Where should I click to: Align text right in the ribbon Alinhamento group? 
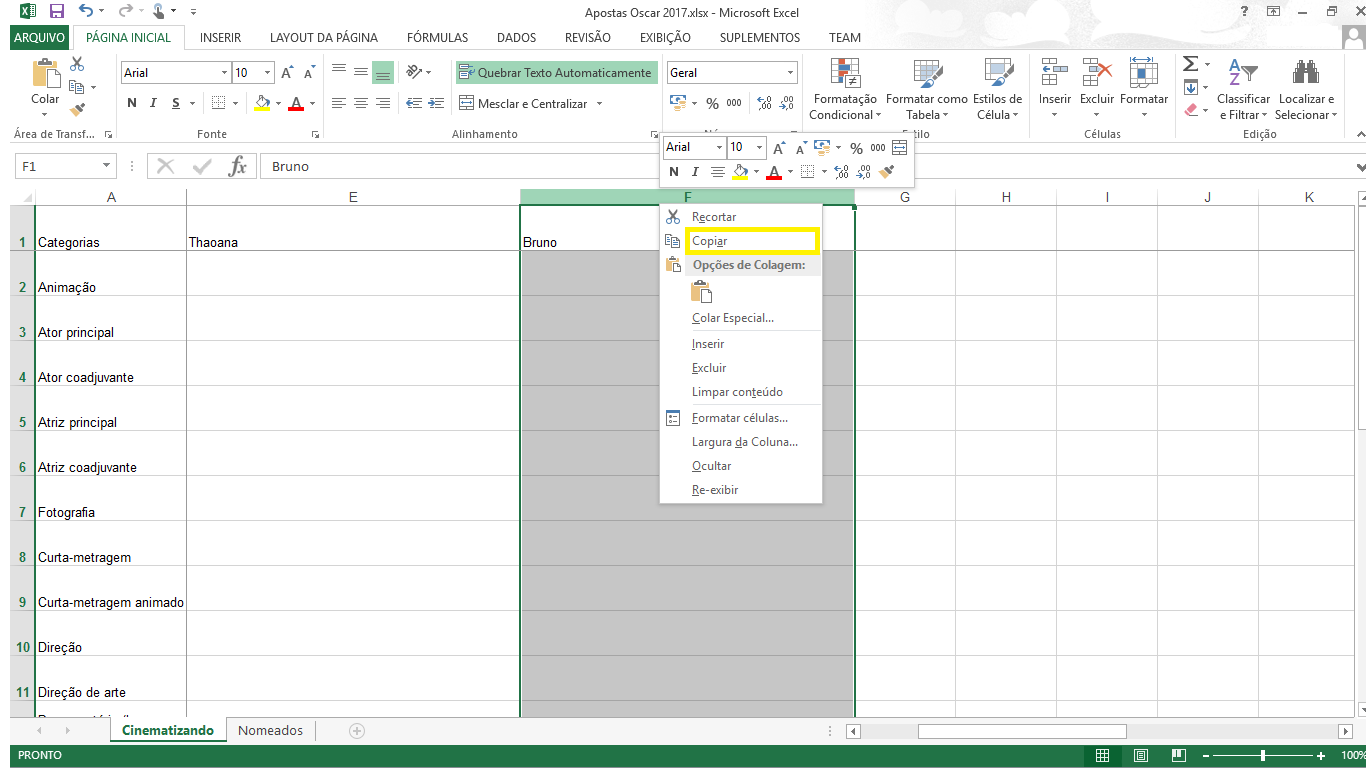click(383, 103)
